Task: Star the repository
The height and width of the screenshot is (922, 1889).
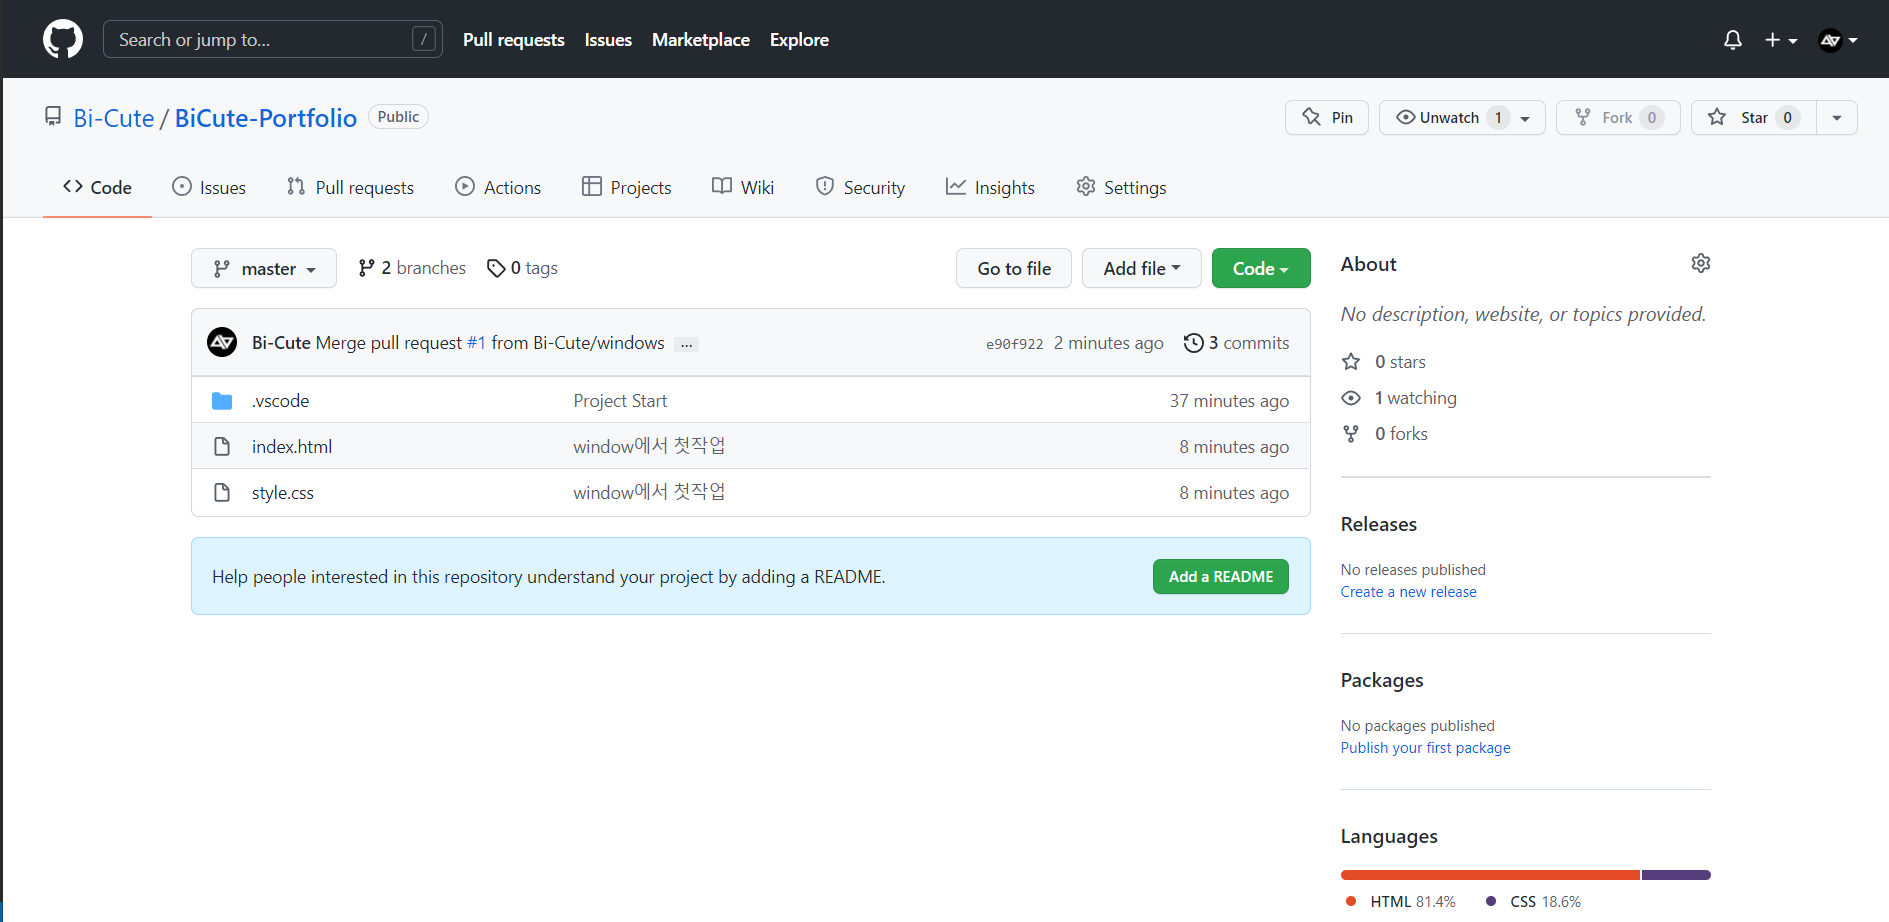Action: (1753, 117)
